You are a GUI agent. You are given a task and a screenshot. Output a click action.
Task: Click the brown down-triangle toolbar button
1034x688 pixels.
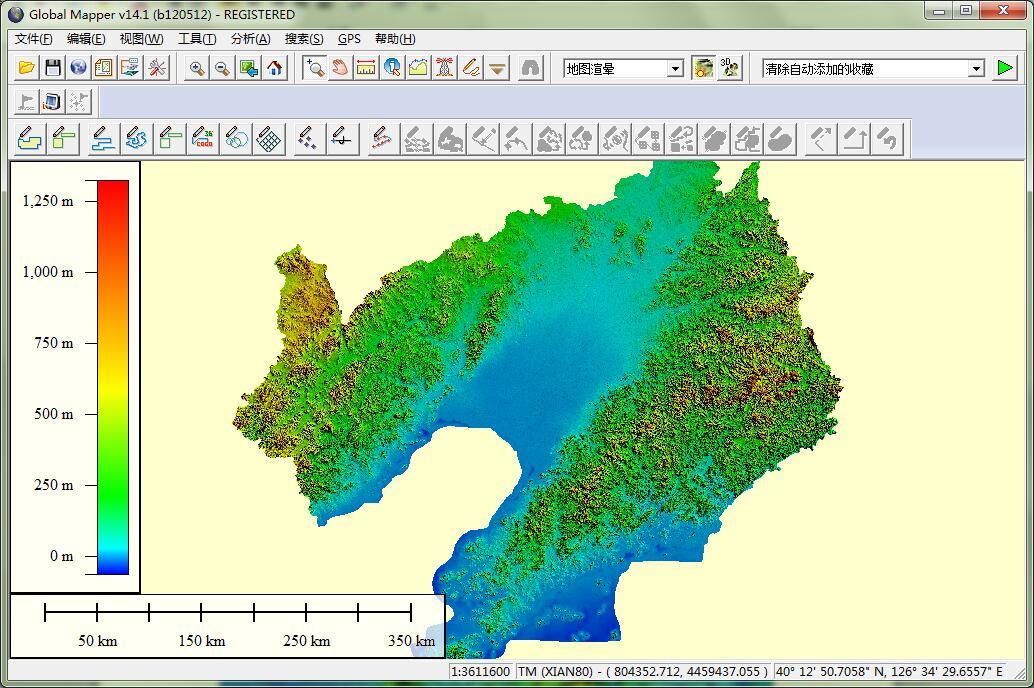coord(497,68)
